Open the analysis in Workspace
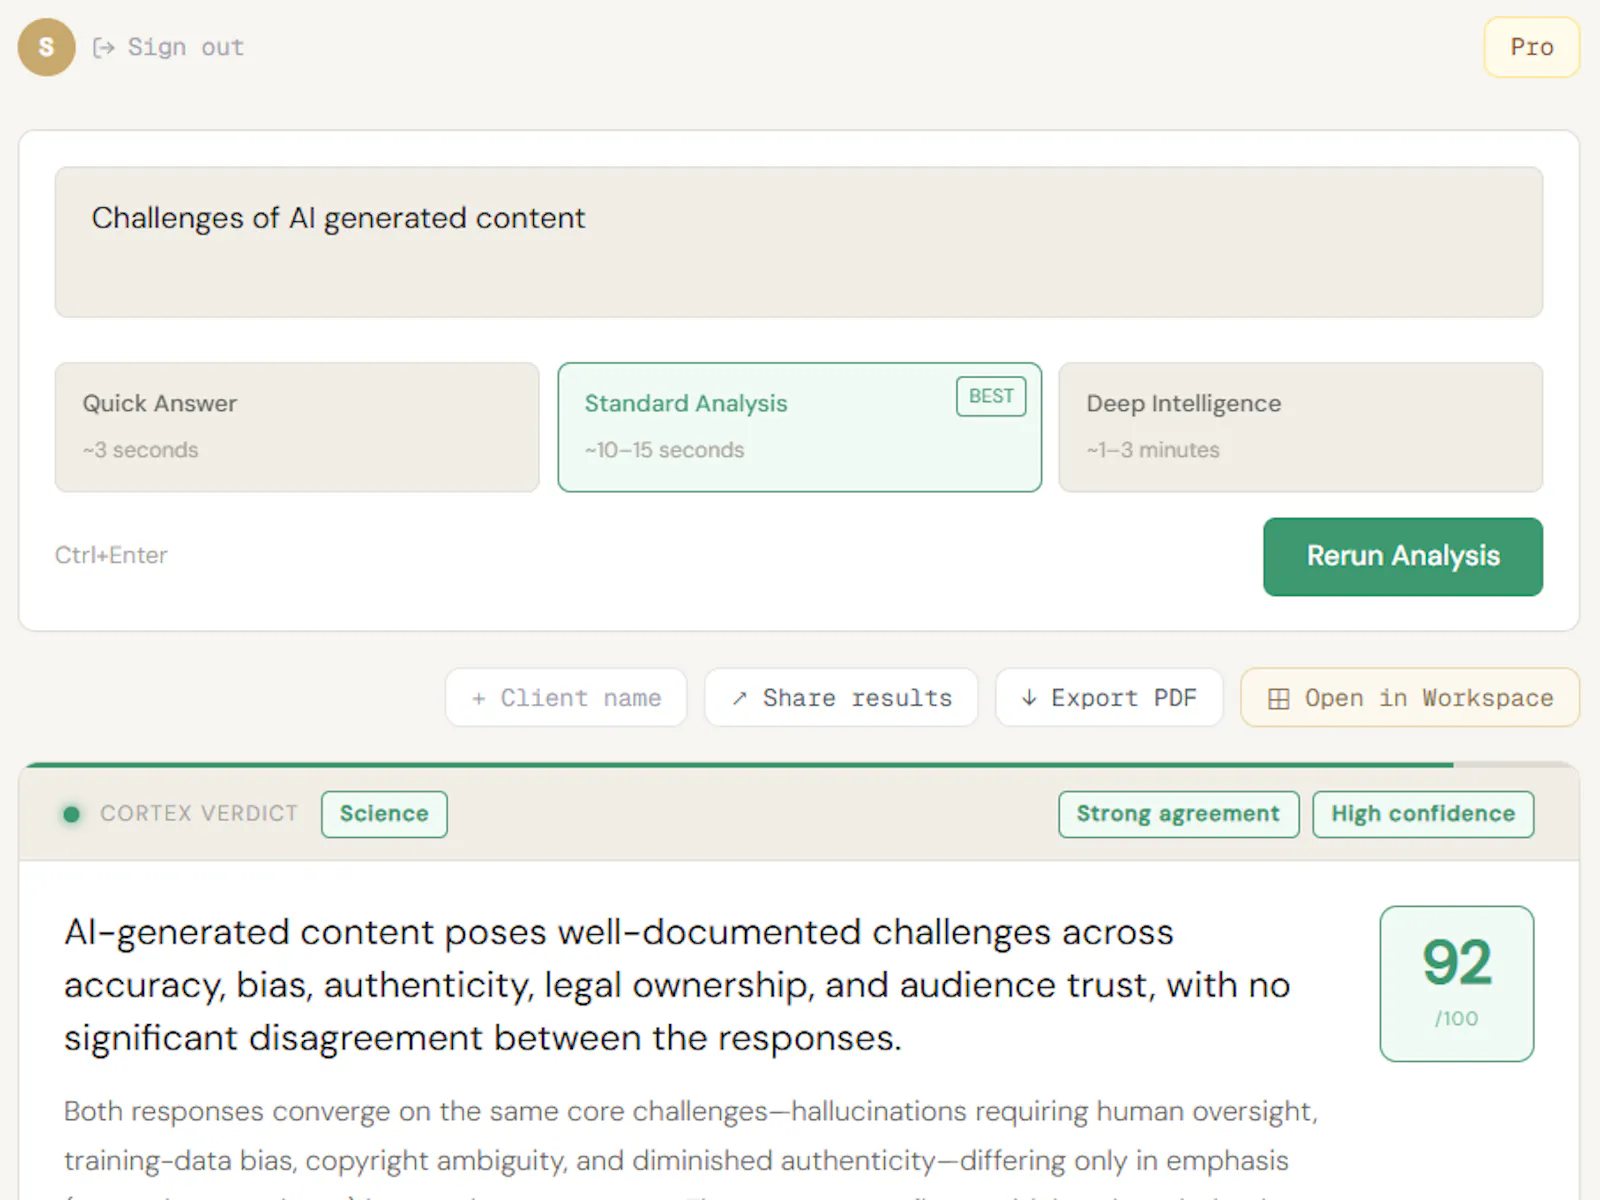1600x1200 pixels. (1410, 697)
